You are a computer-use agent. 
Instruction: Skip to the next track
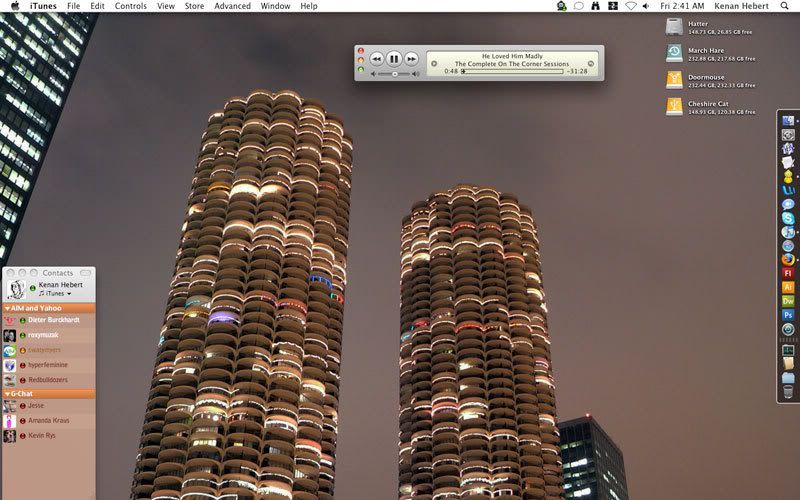pos(411,59)
